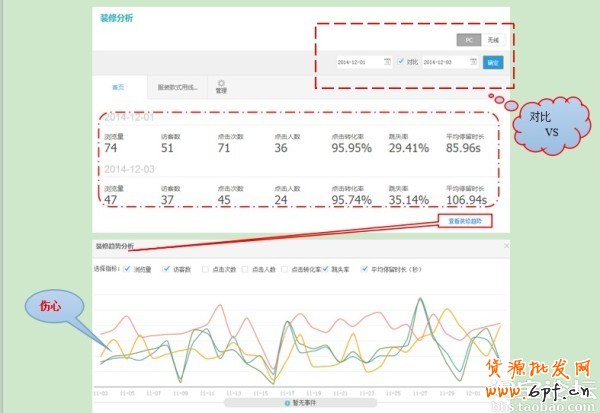Click the 暂无事件 info icon
Screen dimensions: 600x413
coord(288,403)
